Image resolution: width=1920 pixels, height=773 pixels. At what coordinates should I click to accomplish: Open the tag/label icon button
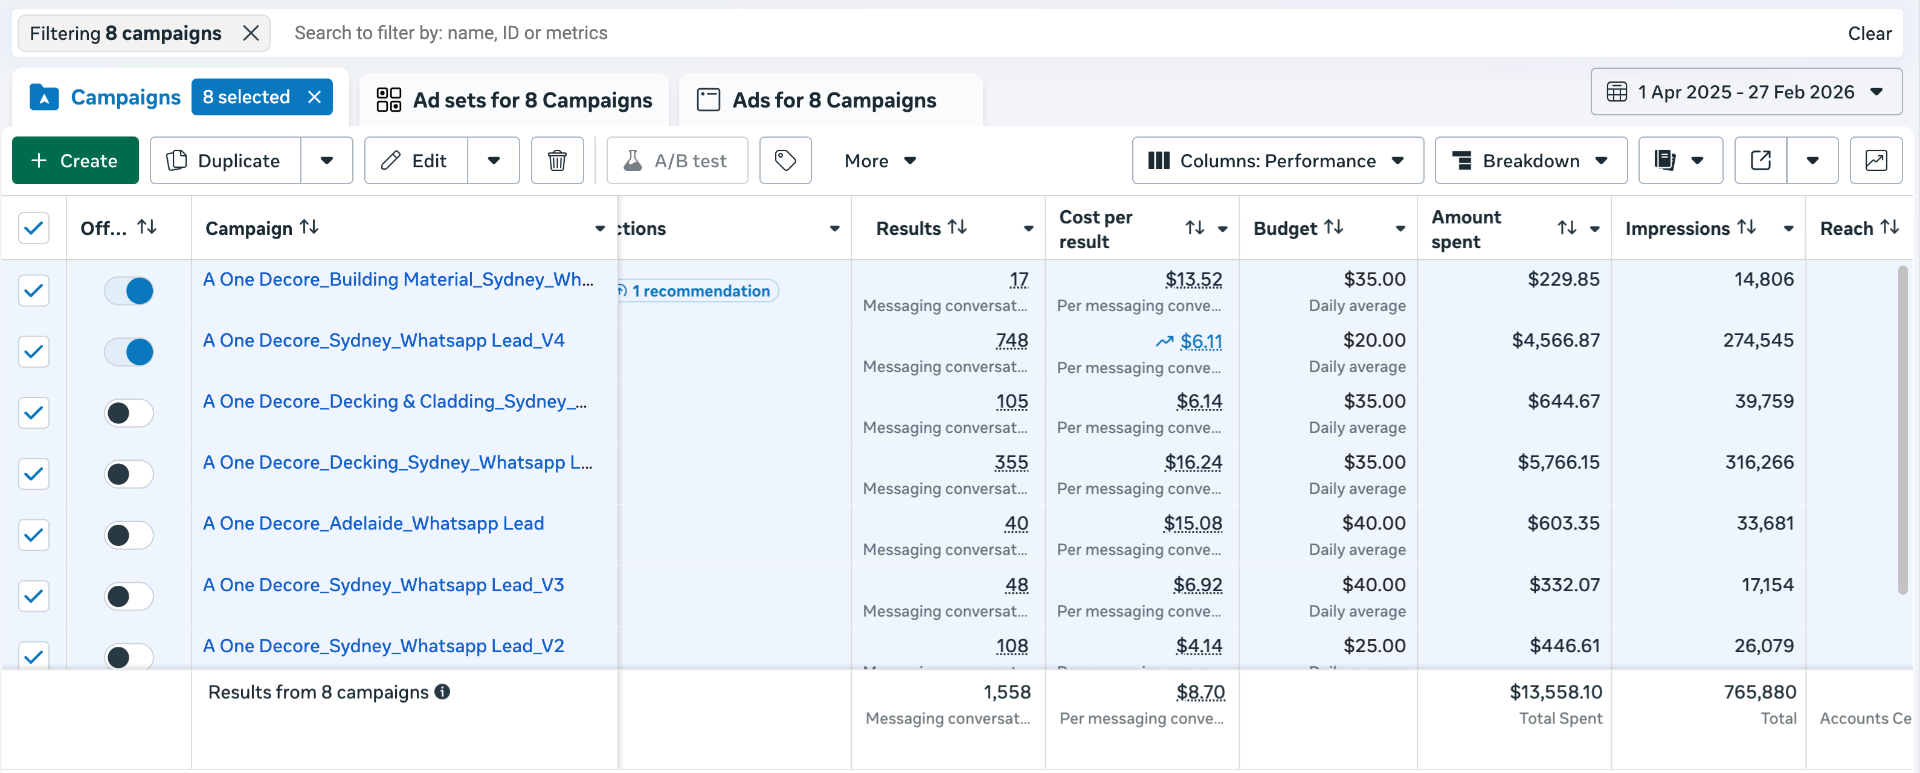[x=786, y=161]
